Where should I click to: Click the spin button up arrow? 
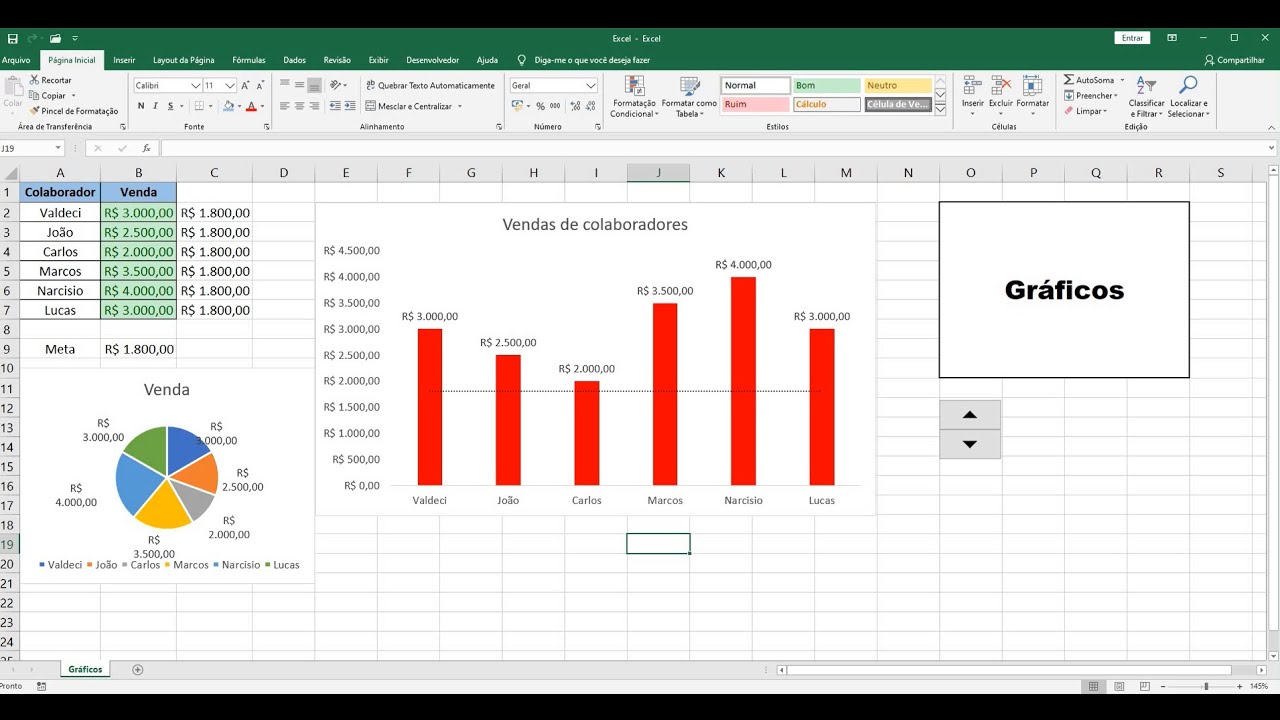970,415
